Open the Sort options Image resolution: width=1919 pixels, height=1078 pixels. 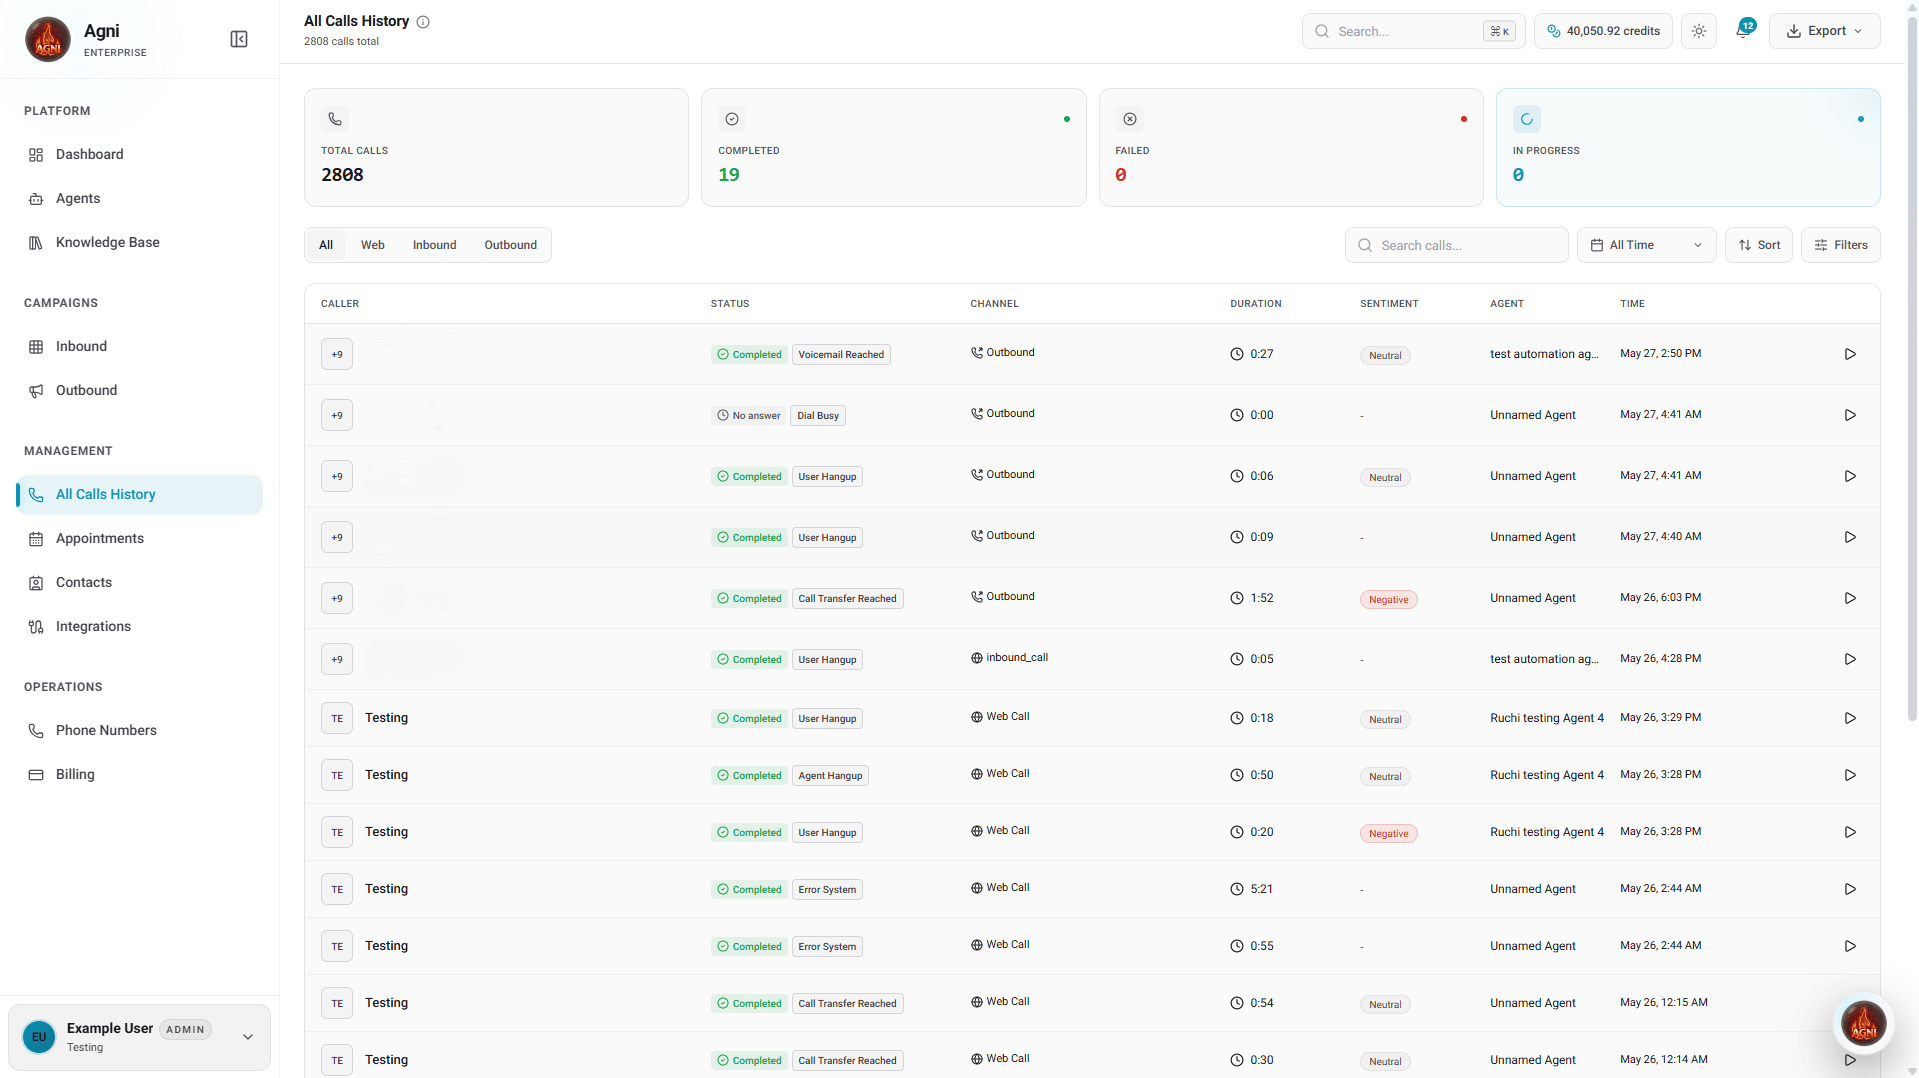(x=1758, y=245)
